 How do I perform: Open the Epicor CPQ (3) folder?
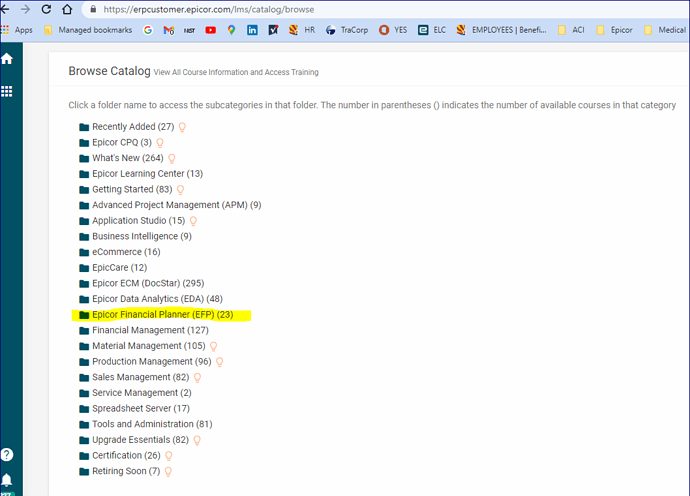point(115,143)
